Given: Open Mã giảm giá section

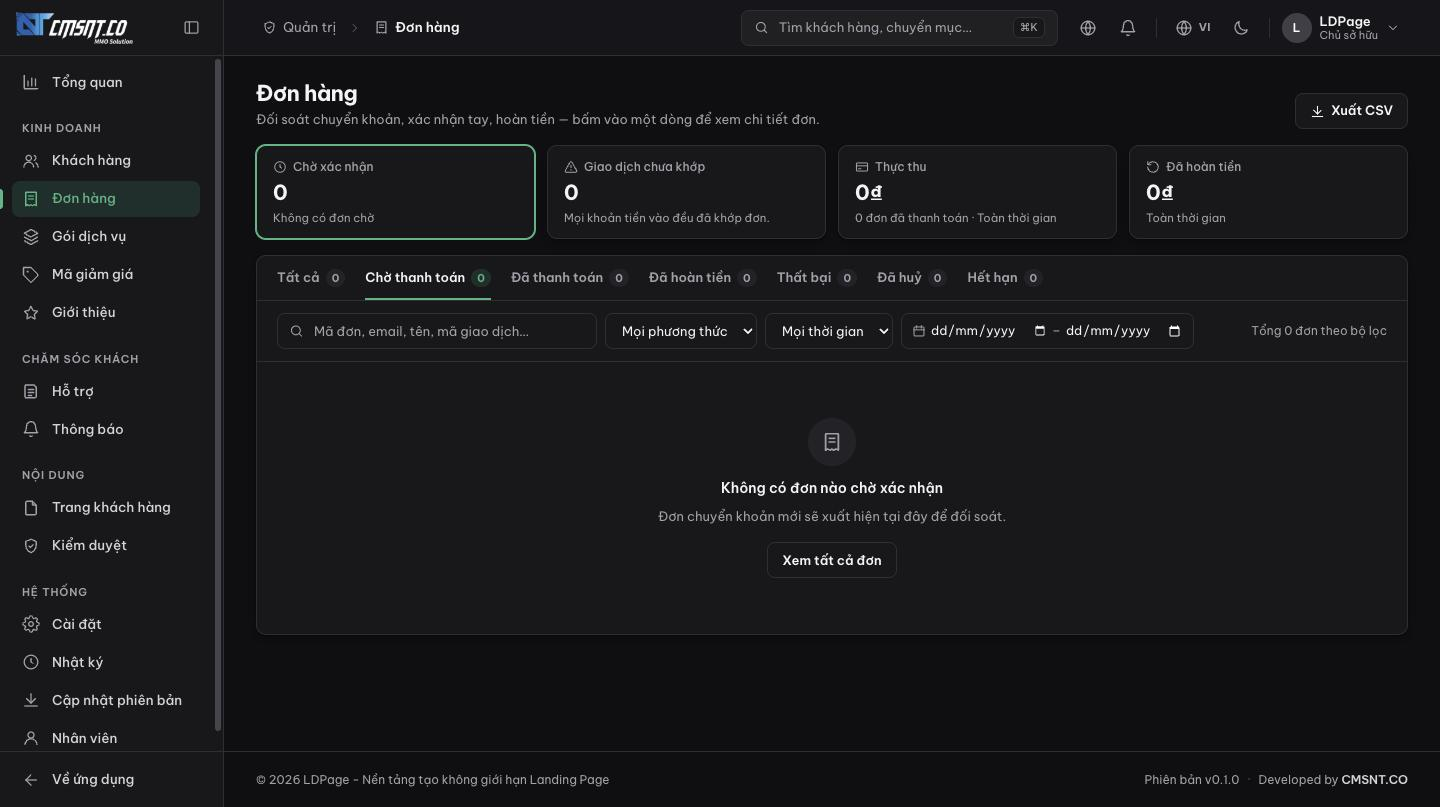Looking at the screenshot, I should tap(106, 274).
